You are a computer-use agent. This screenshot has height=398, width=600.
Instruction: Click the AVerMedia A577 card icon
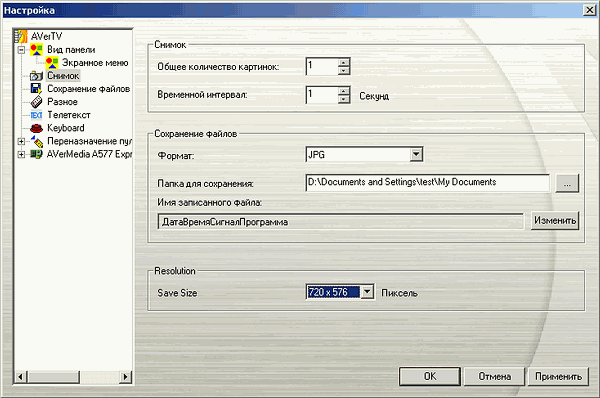[x=36, y=154]
